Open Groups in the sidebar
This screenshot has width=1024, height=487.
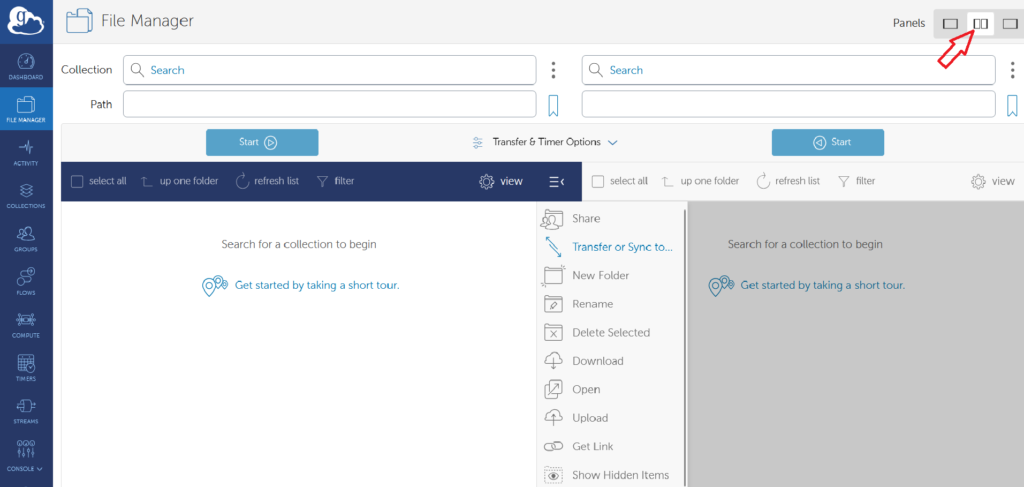[x=26, y=238]
